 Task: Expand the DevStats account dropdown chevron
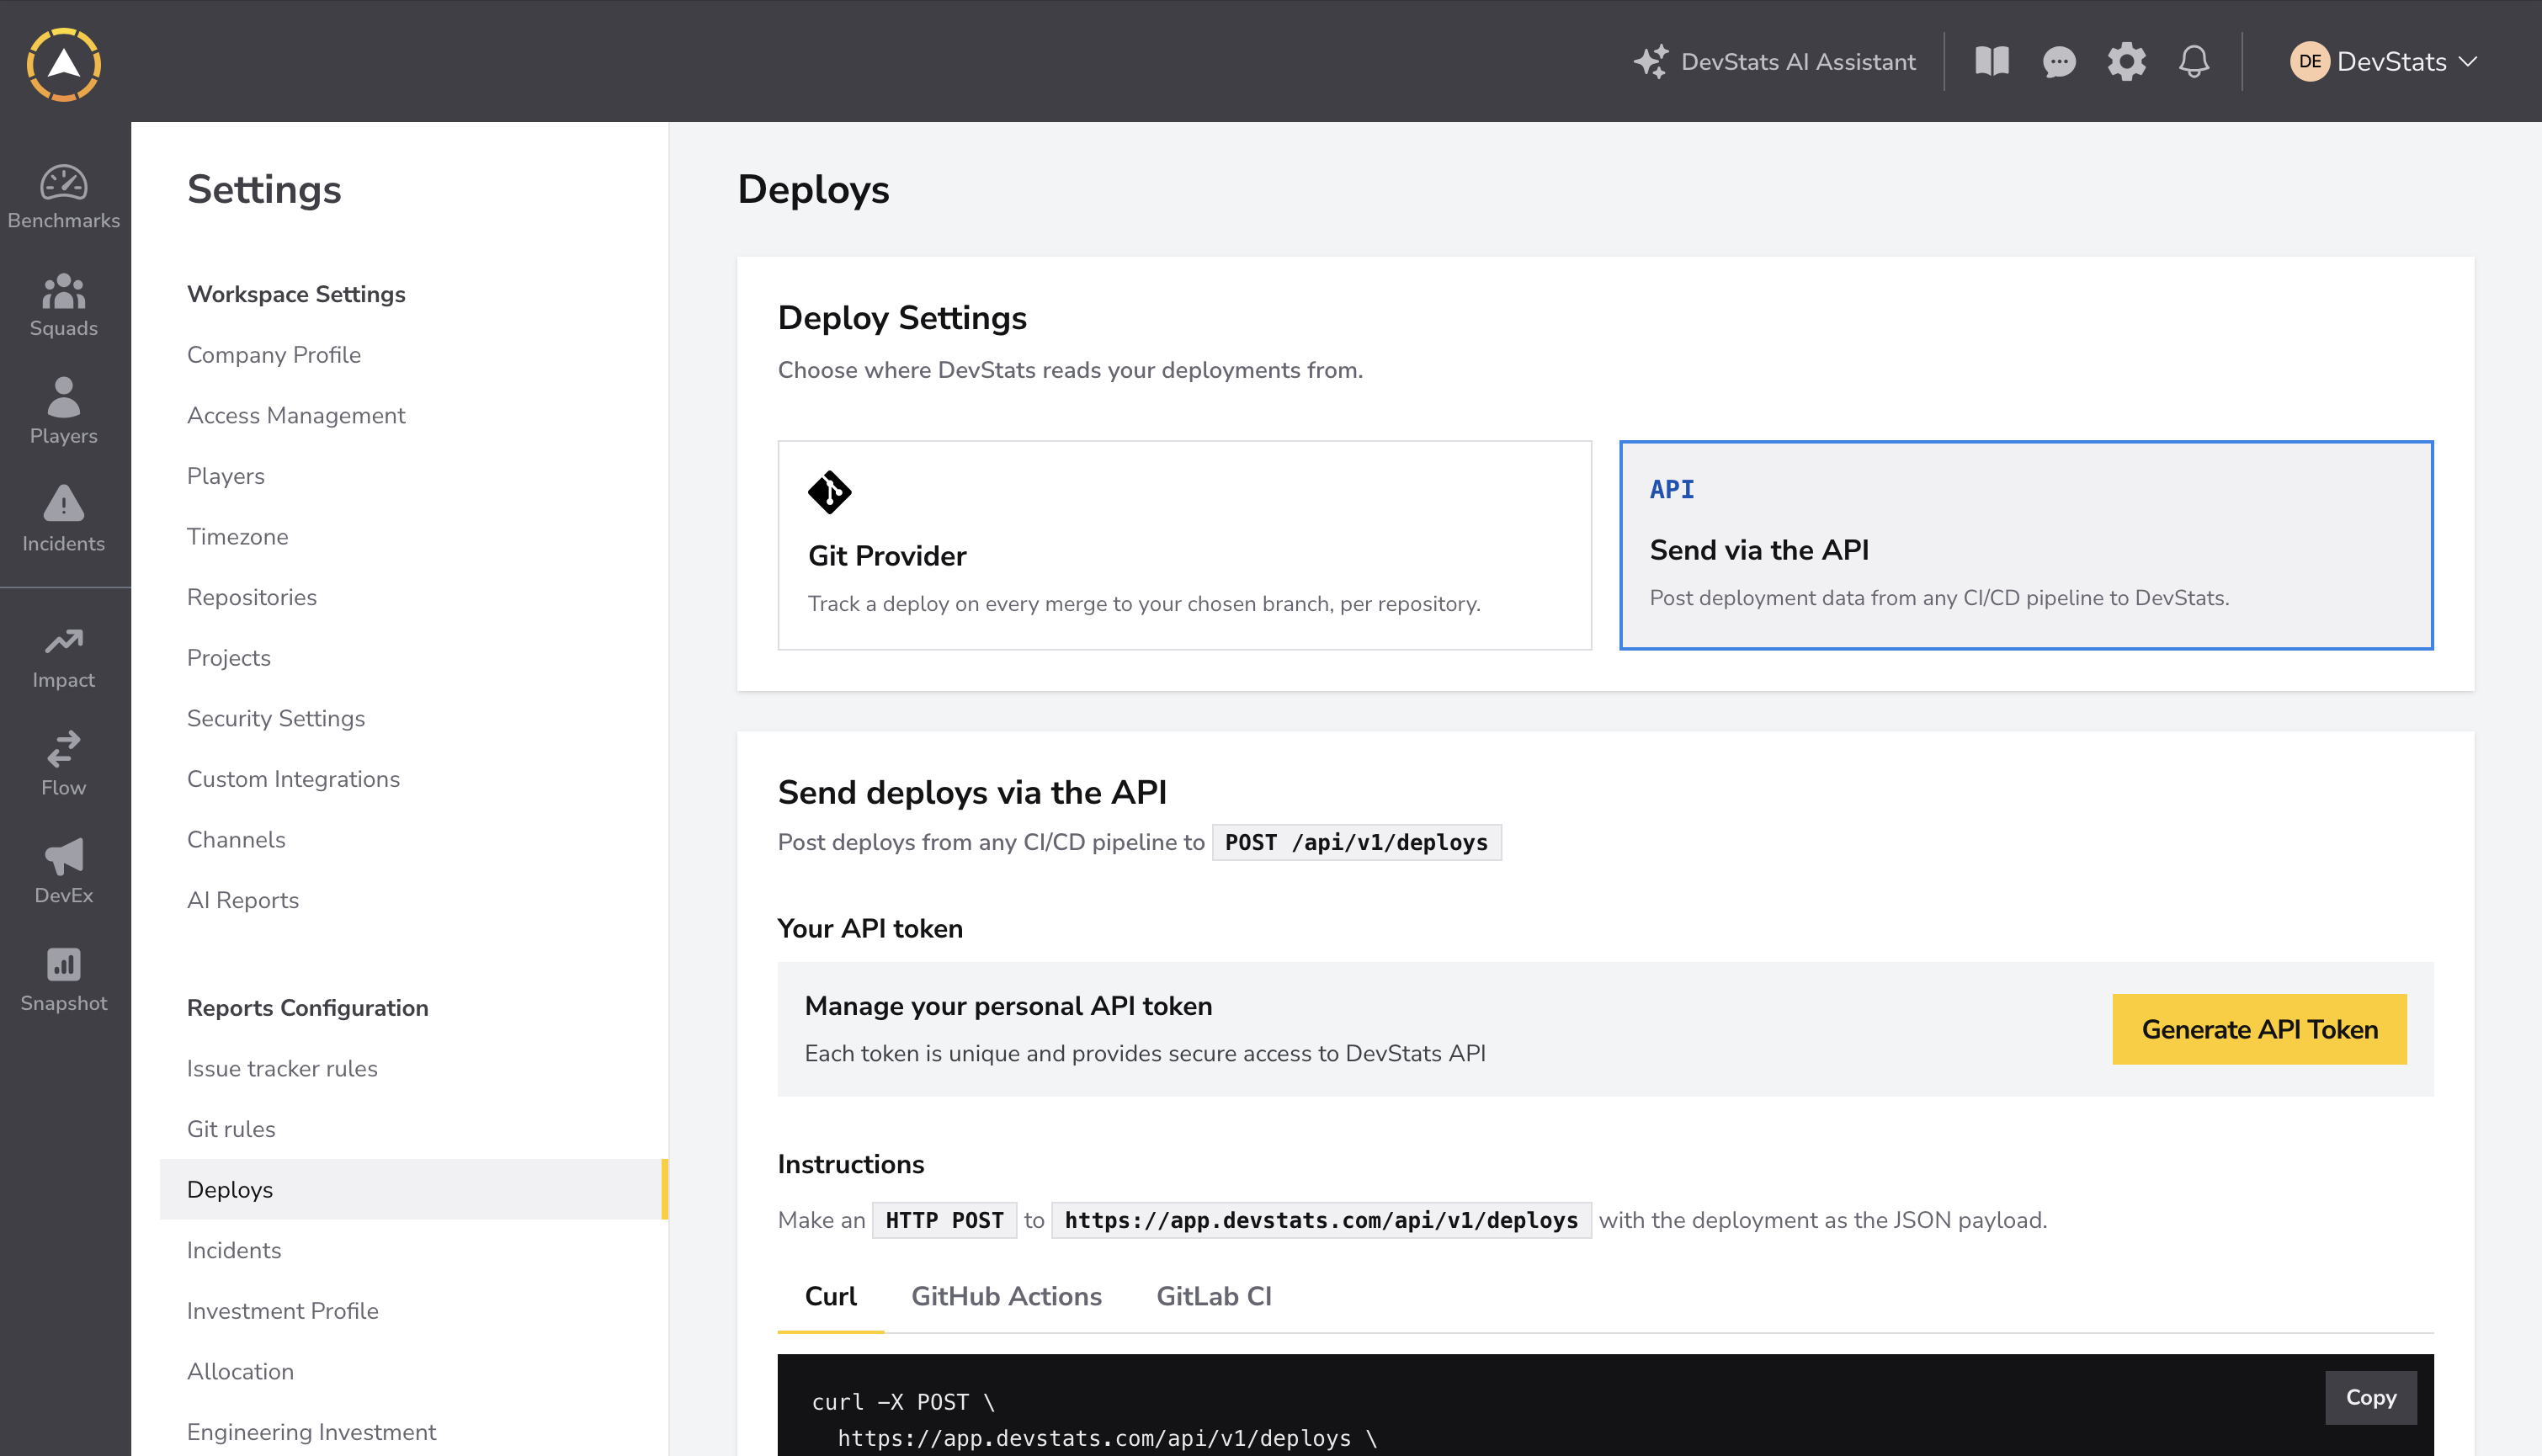tap(2468, 62)
